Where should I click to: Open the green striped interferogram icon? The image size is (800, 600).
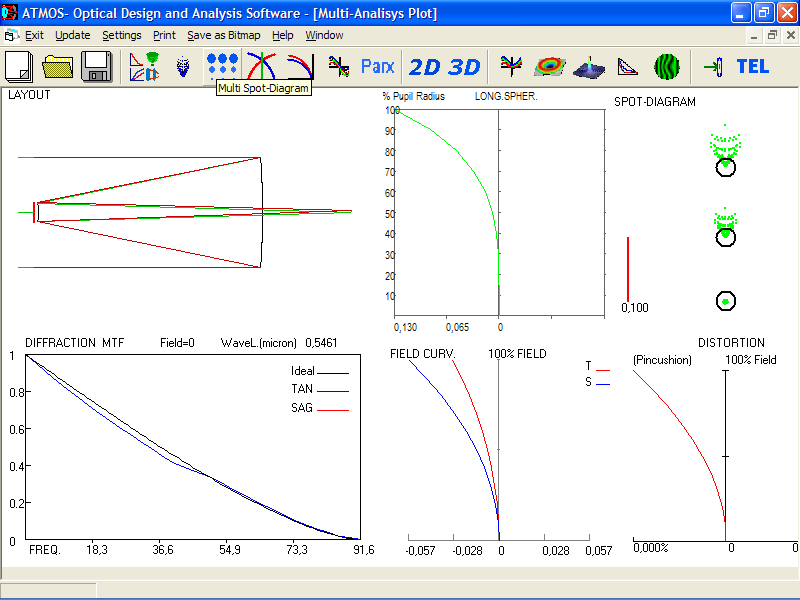pyautogui.click(x=667, y=67)
